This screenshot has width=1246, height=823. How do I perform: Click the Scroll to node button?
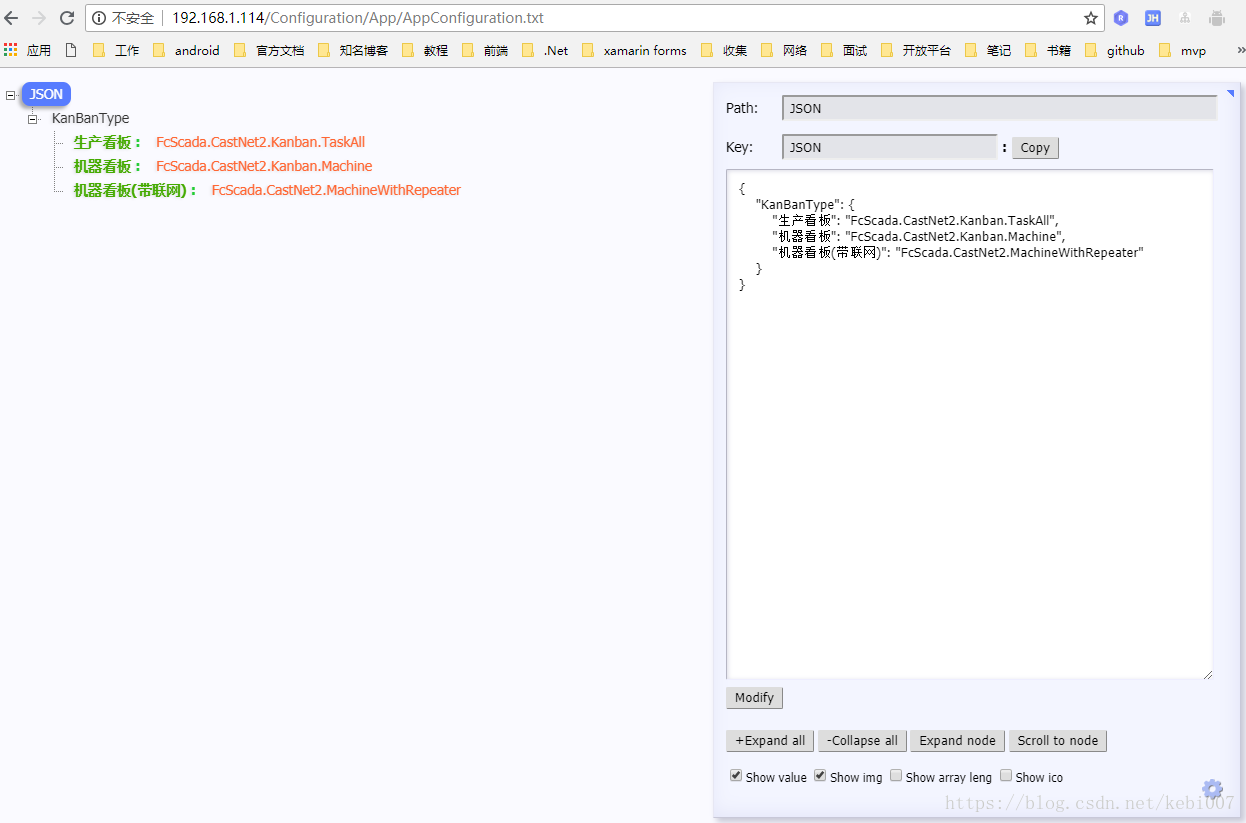click(1058, 741)
